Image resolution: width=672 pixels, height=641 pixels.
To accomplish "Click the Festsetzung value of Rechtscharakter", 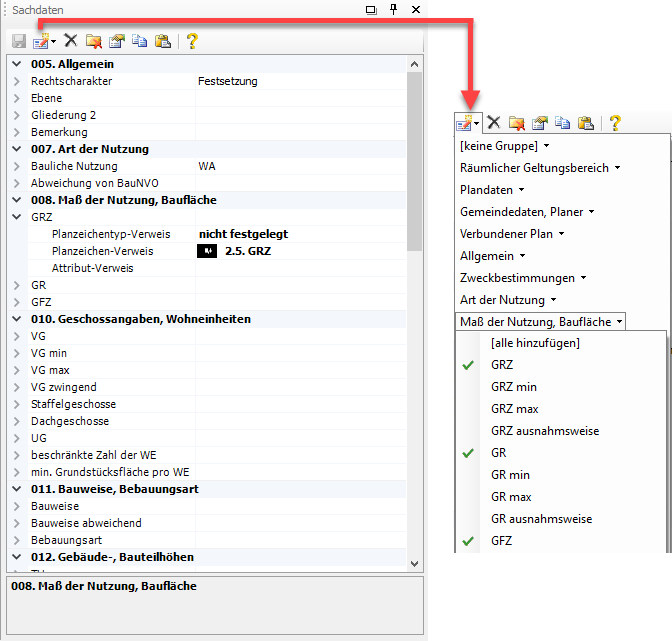I will coord(228,81).
